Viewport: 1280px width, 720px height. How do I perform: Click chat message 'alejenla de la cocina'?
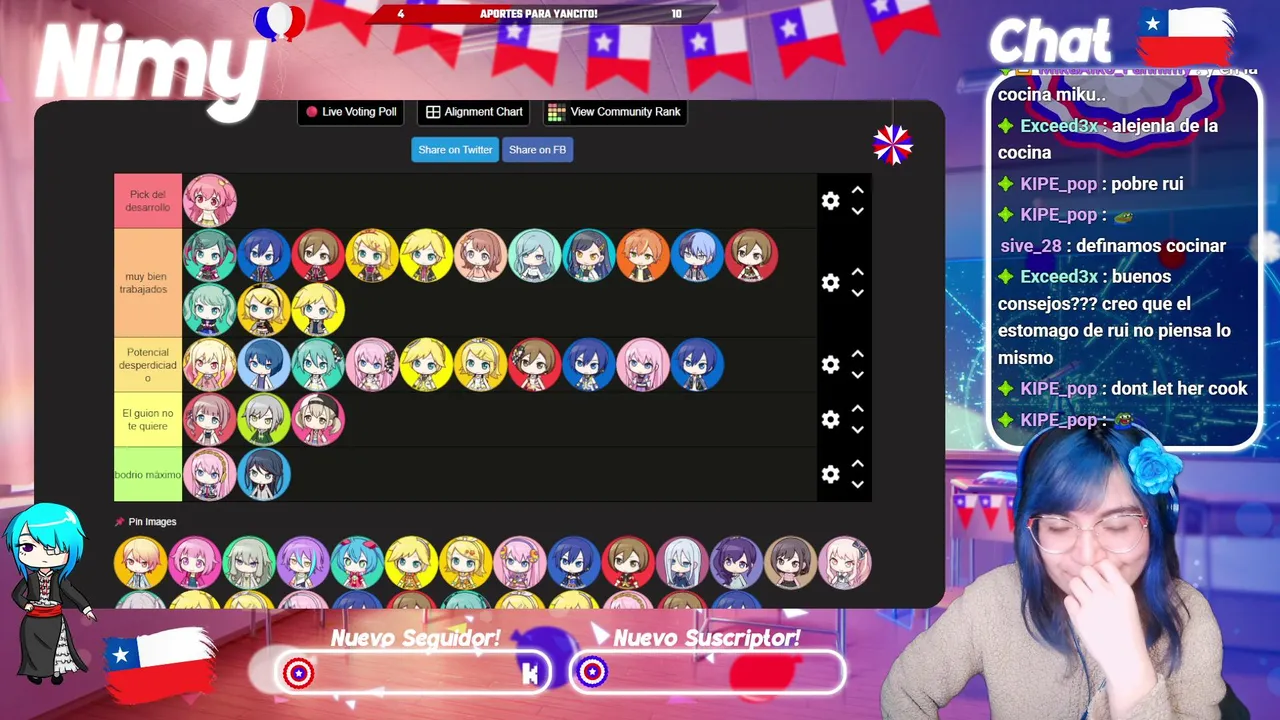(x=1108, y=139)
